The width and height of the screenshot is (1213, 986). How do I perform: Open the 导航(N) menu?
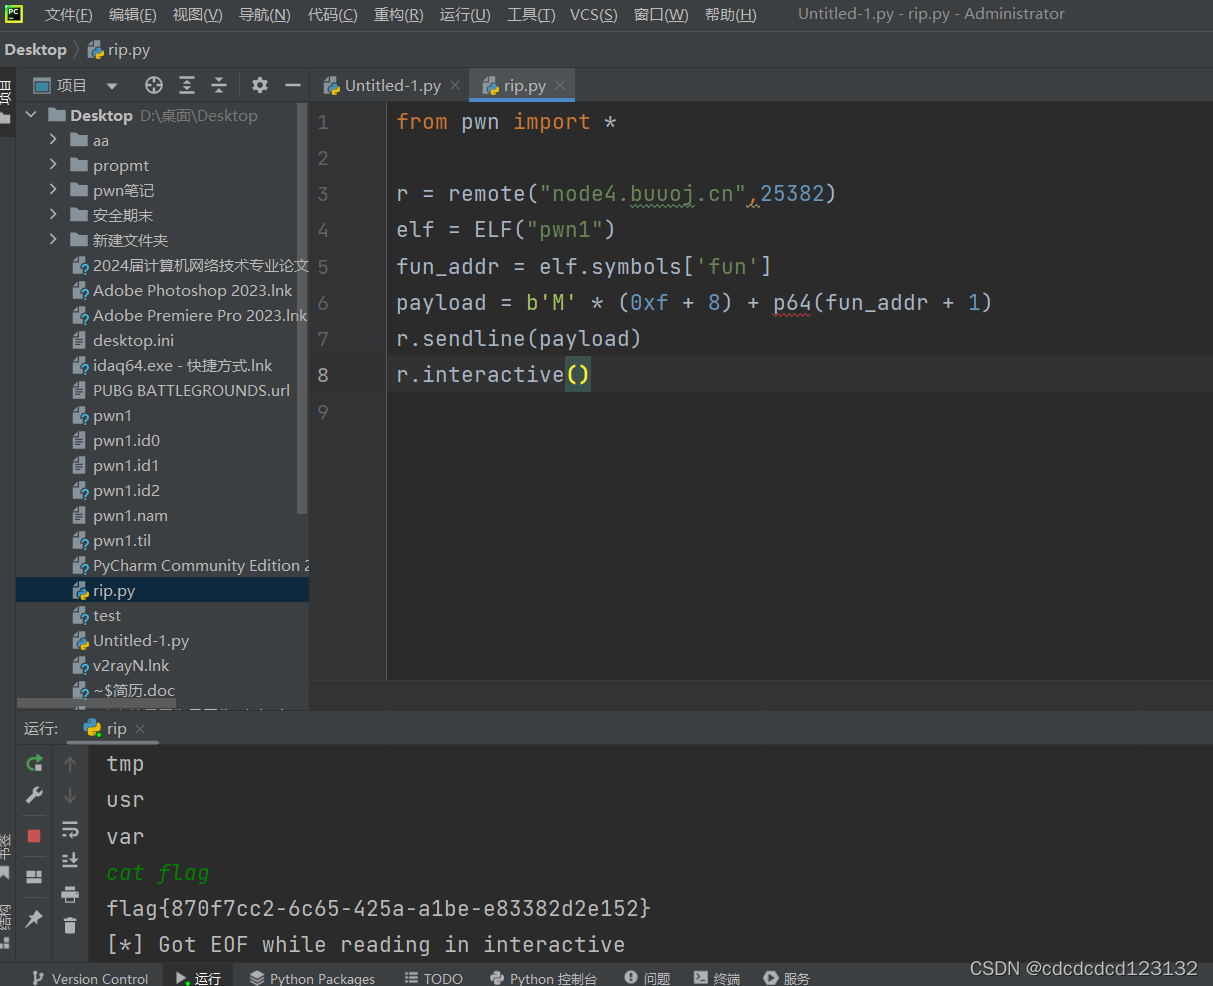264,15
